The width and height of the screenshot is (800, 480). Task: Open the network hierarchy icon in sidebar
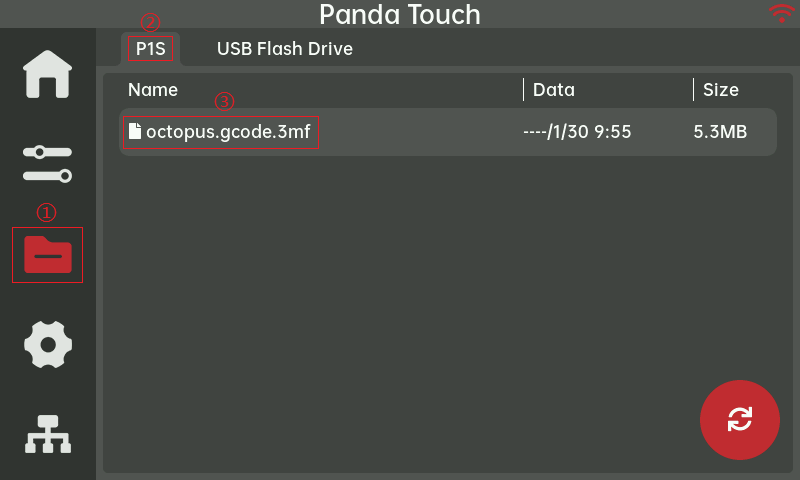pos(48,433)
